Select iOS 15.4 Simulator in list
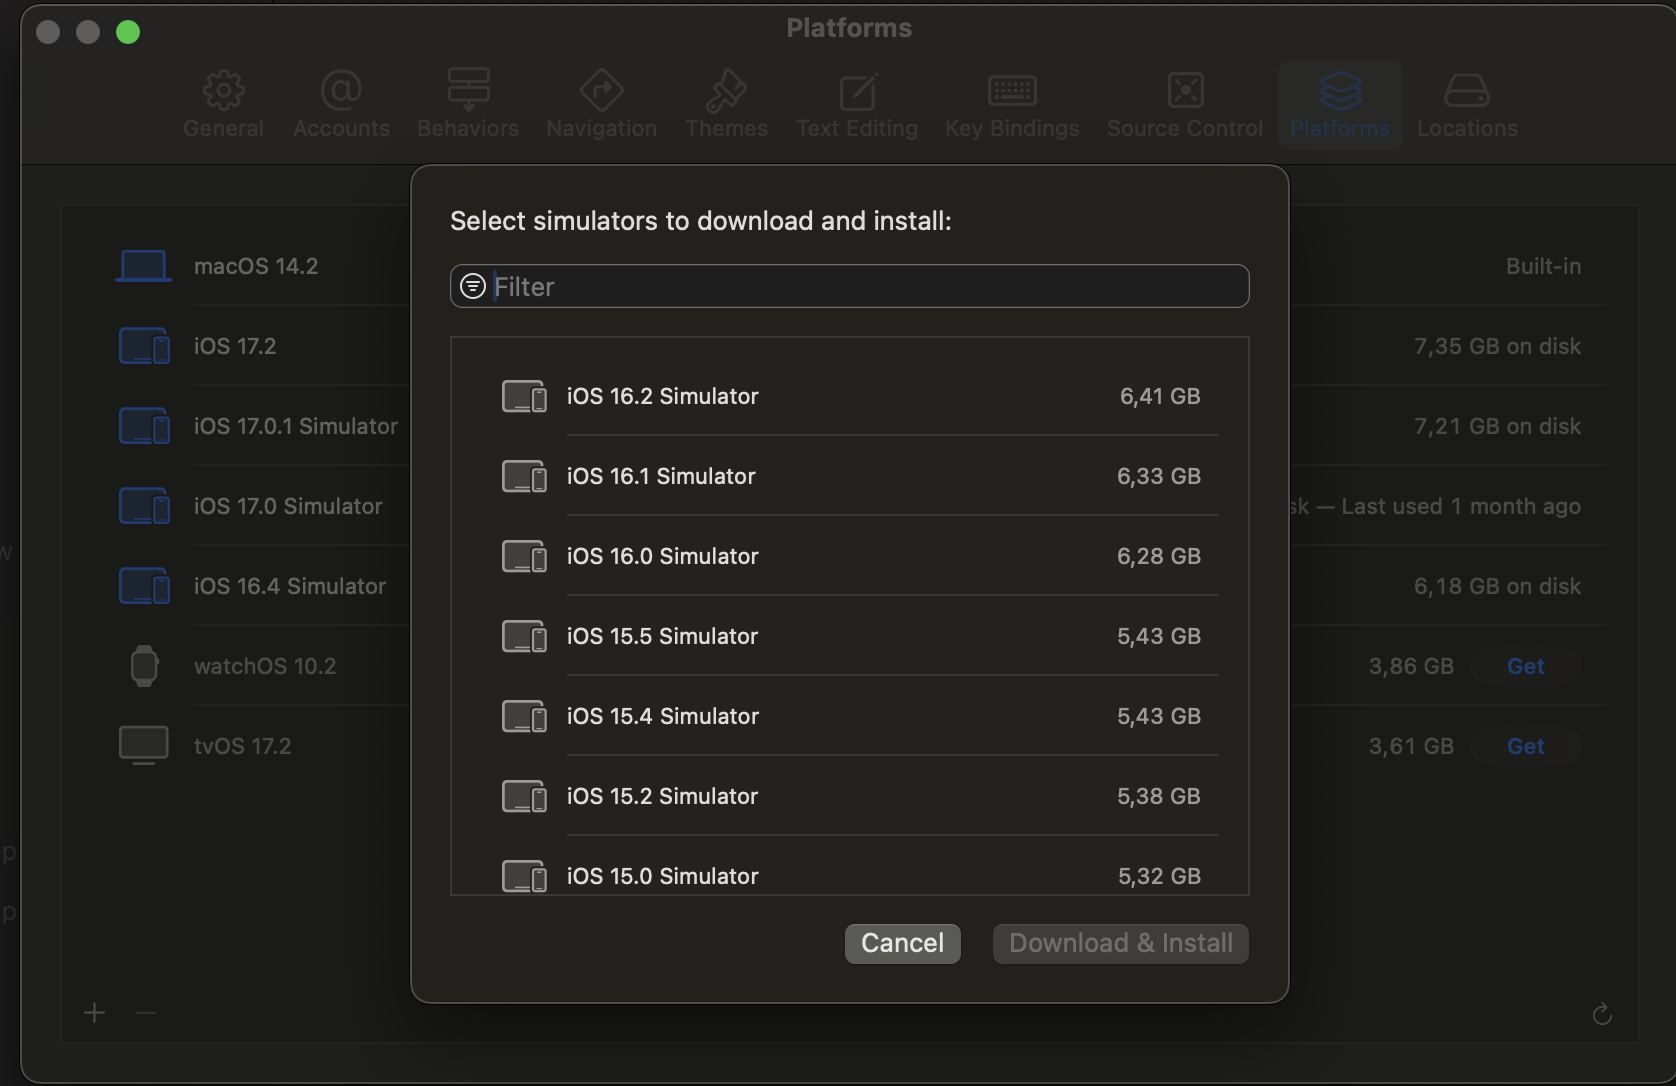 click(x=850, y=716)
